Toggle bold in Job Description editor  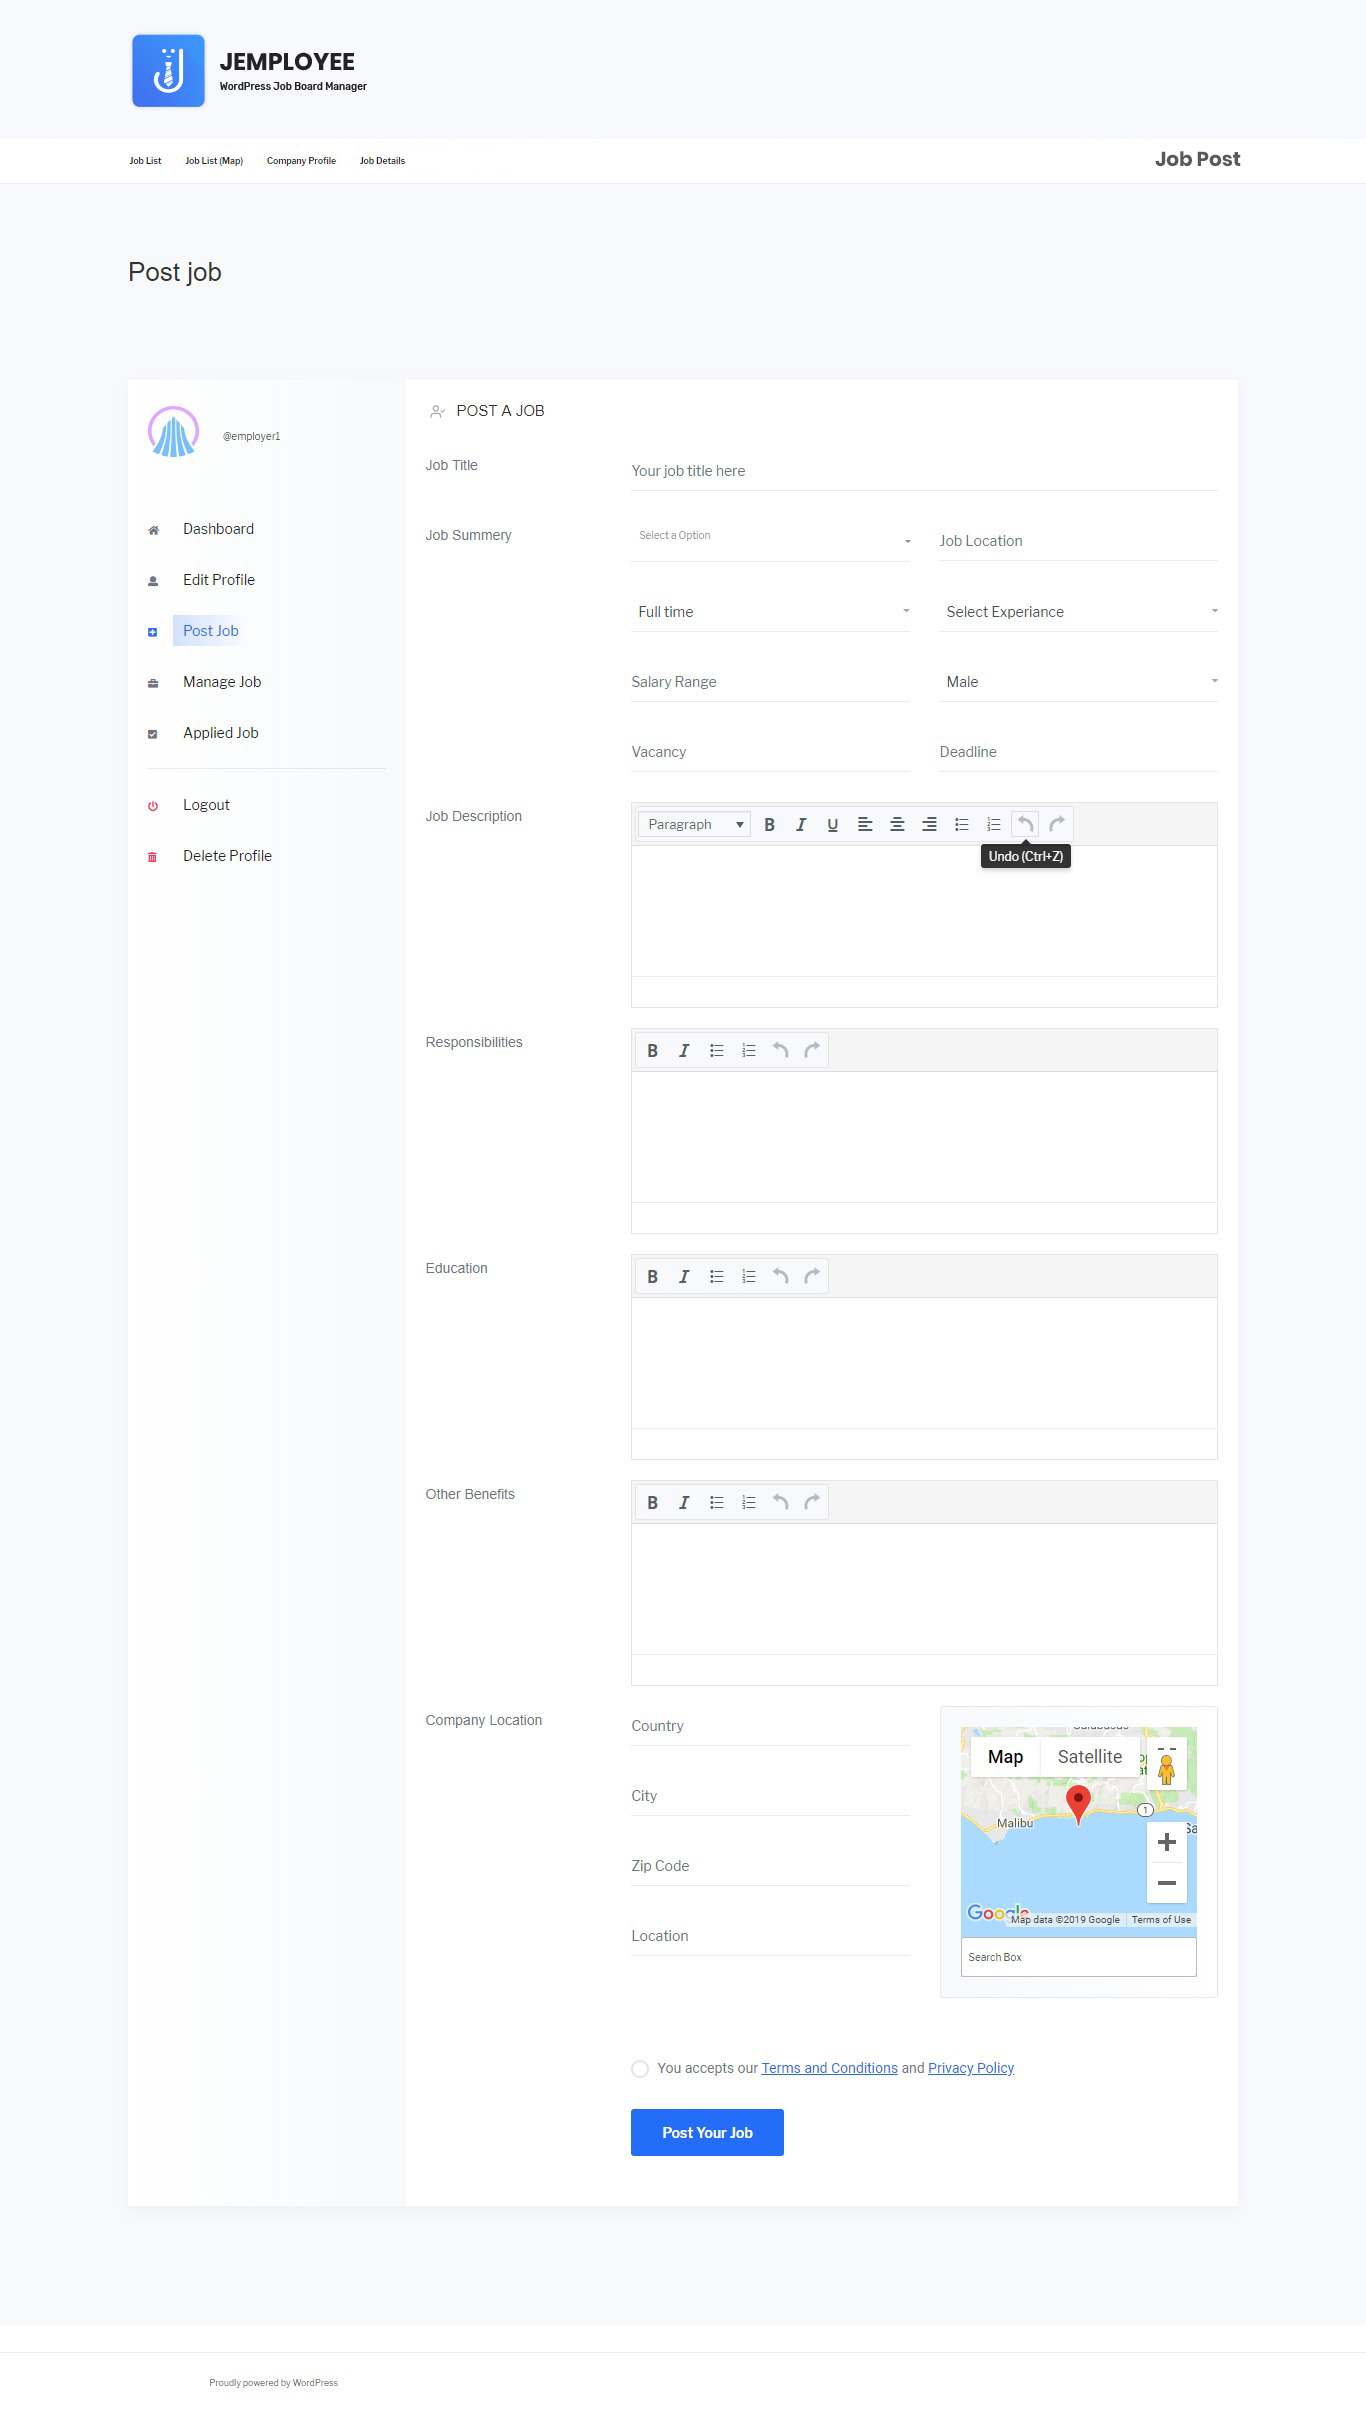coord(769,824)
